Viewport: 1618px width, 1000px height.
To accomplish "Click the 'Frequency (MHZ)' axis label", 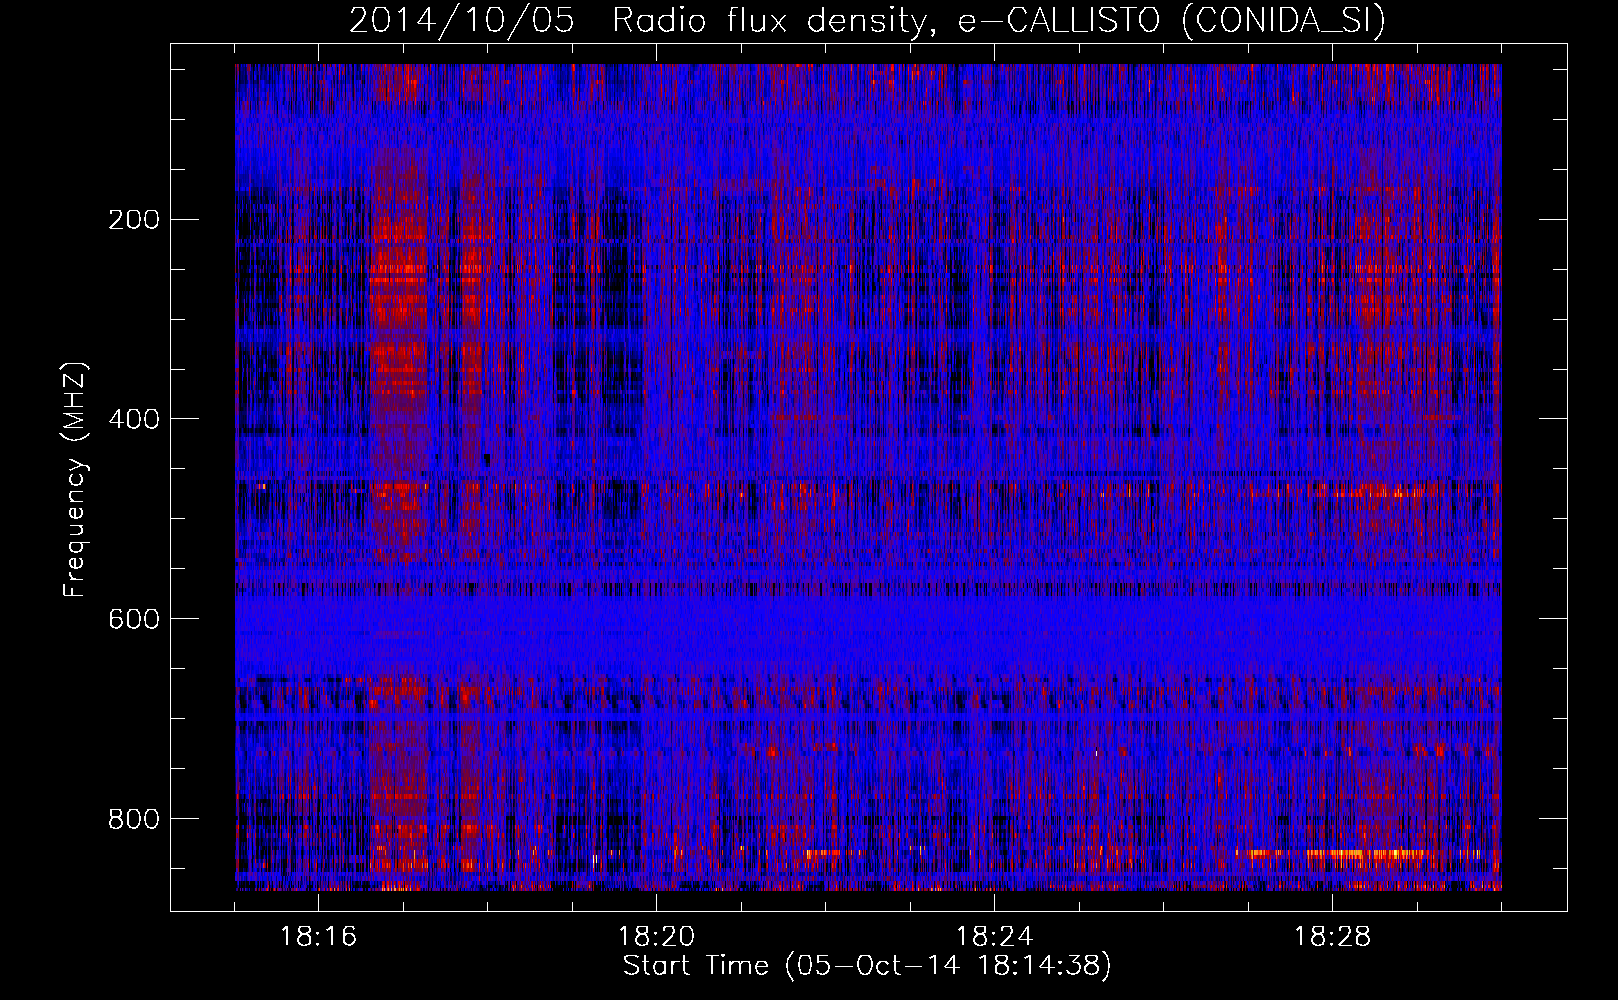I will point(75,480).
